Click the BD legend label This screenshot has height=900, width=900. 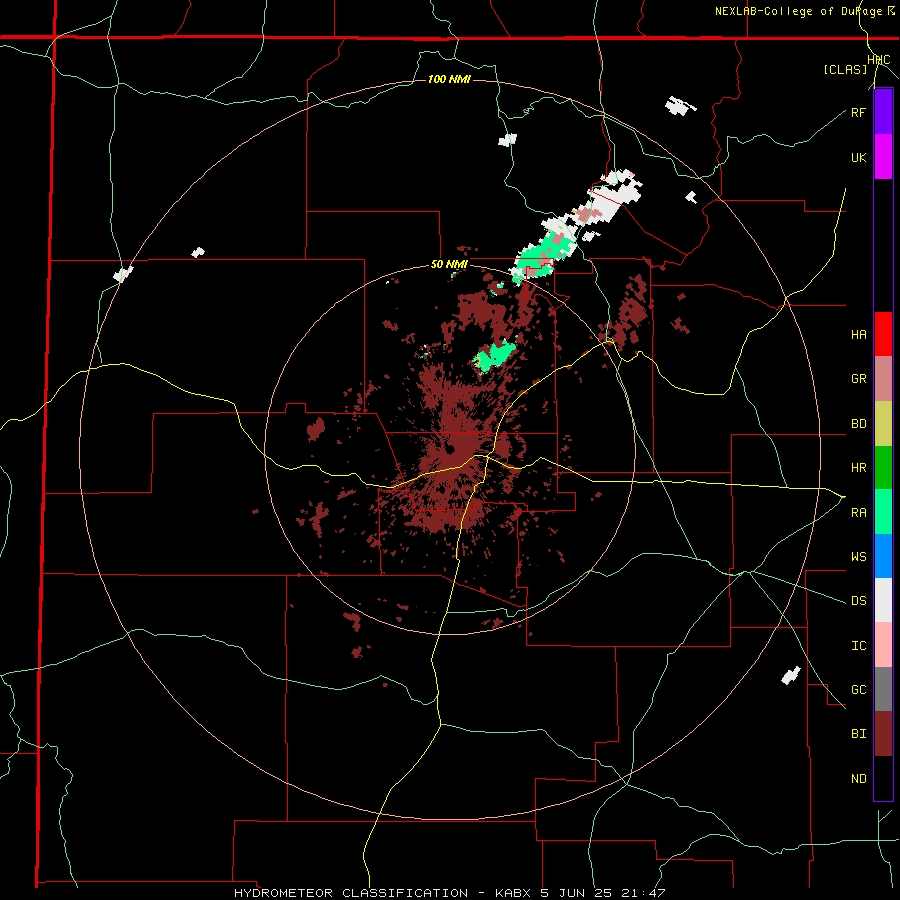[x=859, y=424]
